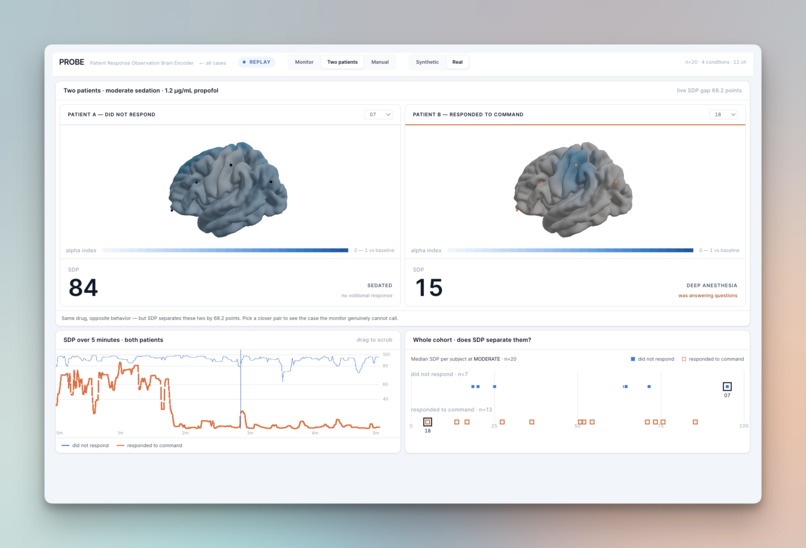Viewport: 806px width, 548px height.
Task: Click the 'did not respond' timeline legend entry
Action: (x=85, y=446)
